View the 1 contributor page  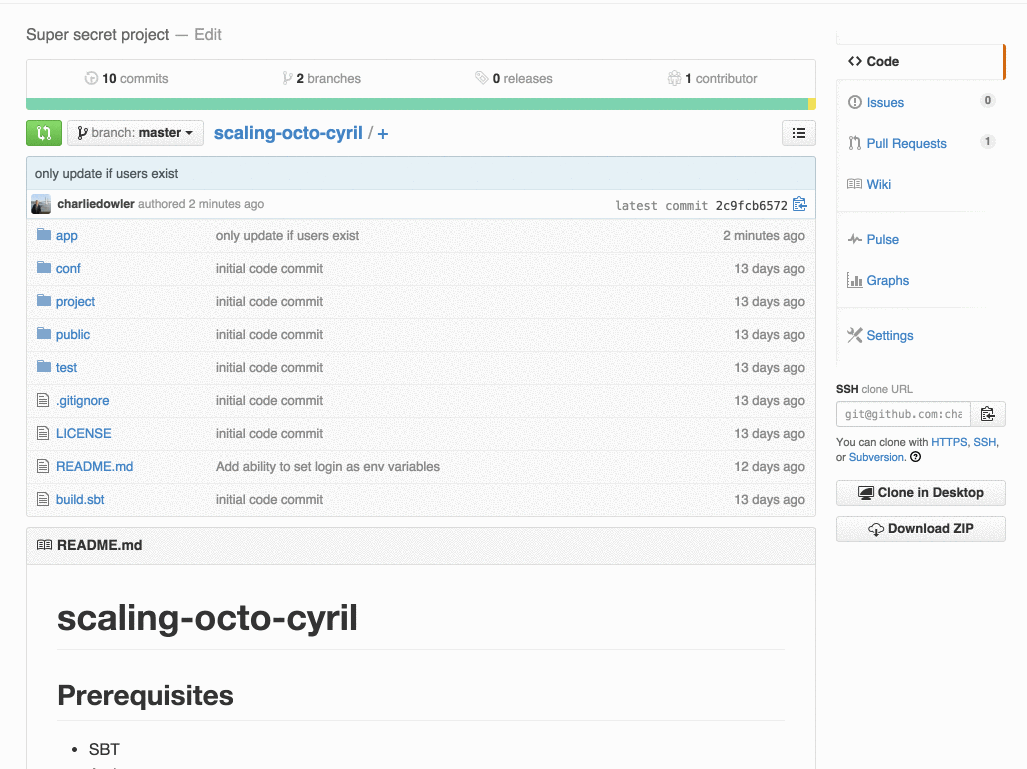coord(713,79)
